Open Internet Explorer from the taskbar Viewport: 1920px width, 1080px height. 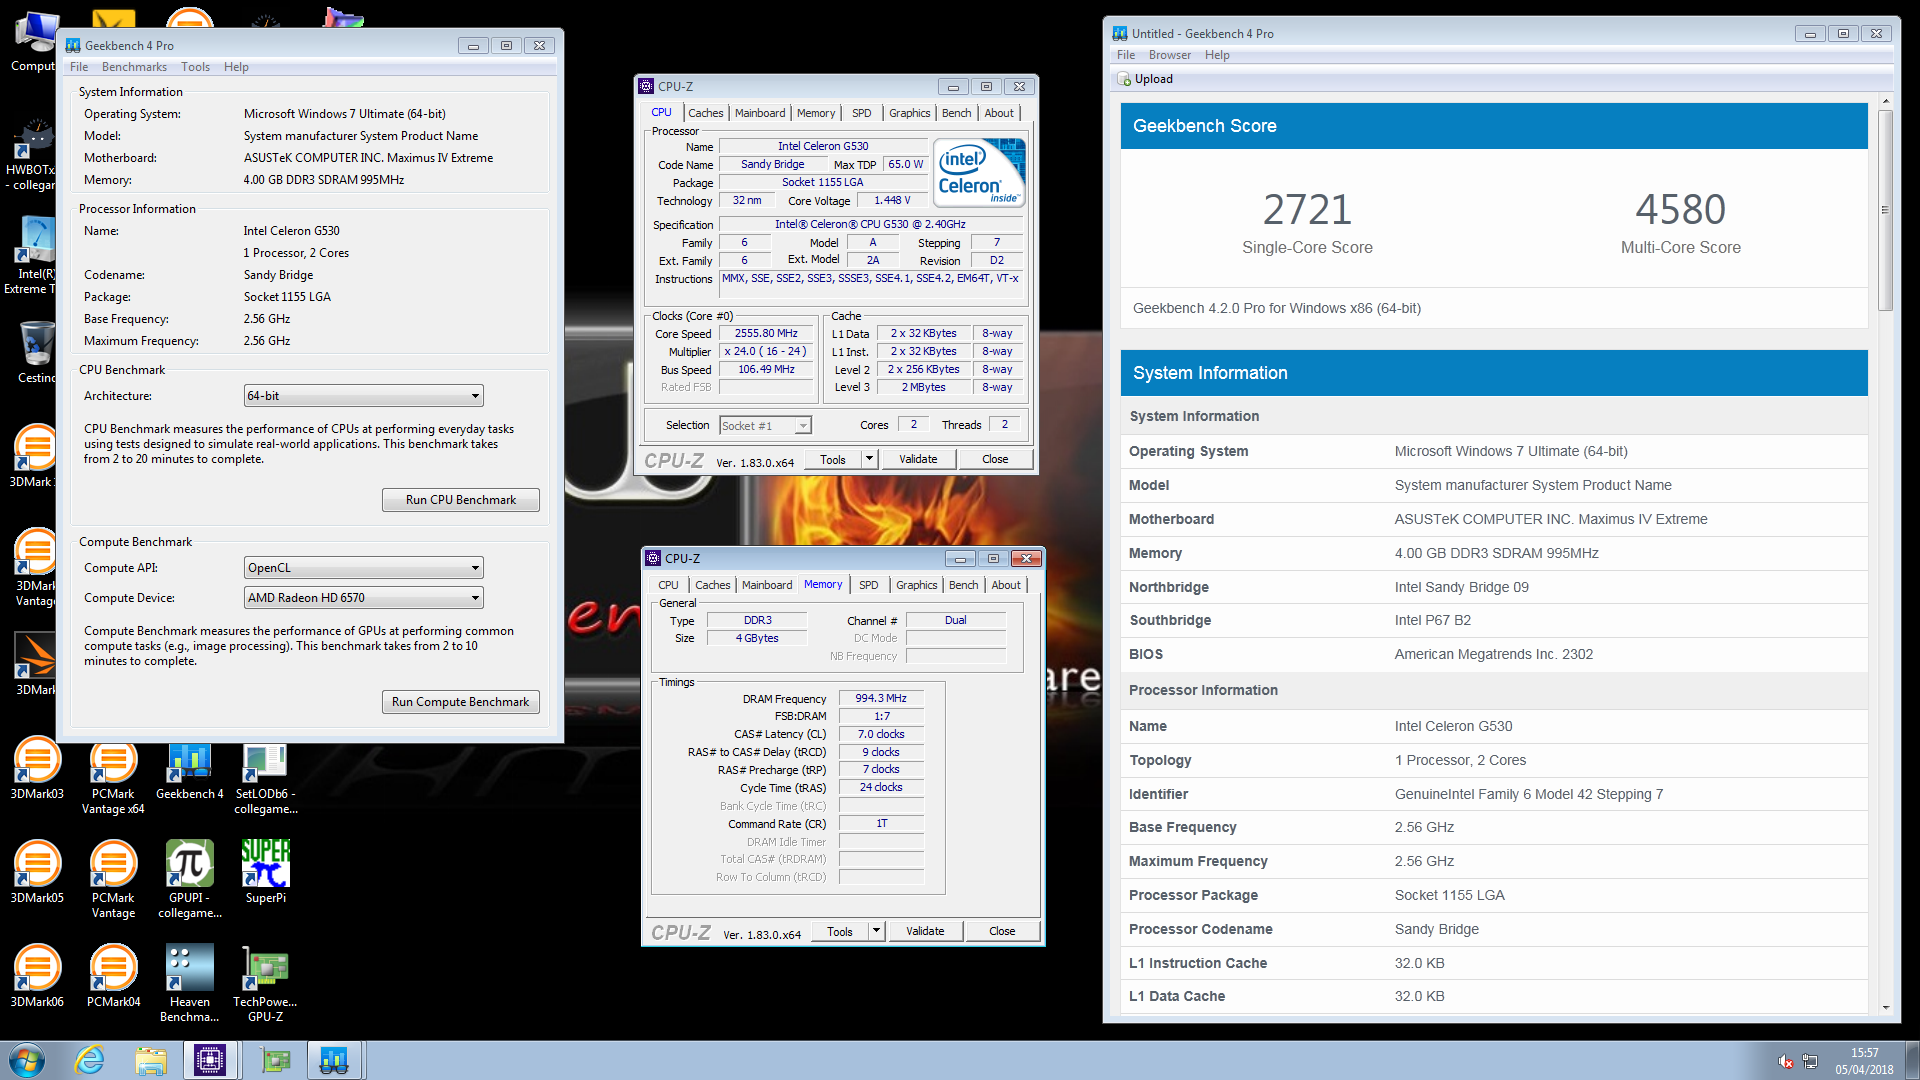(x=90, y=1060)
